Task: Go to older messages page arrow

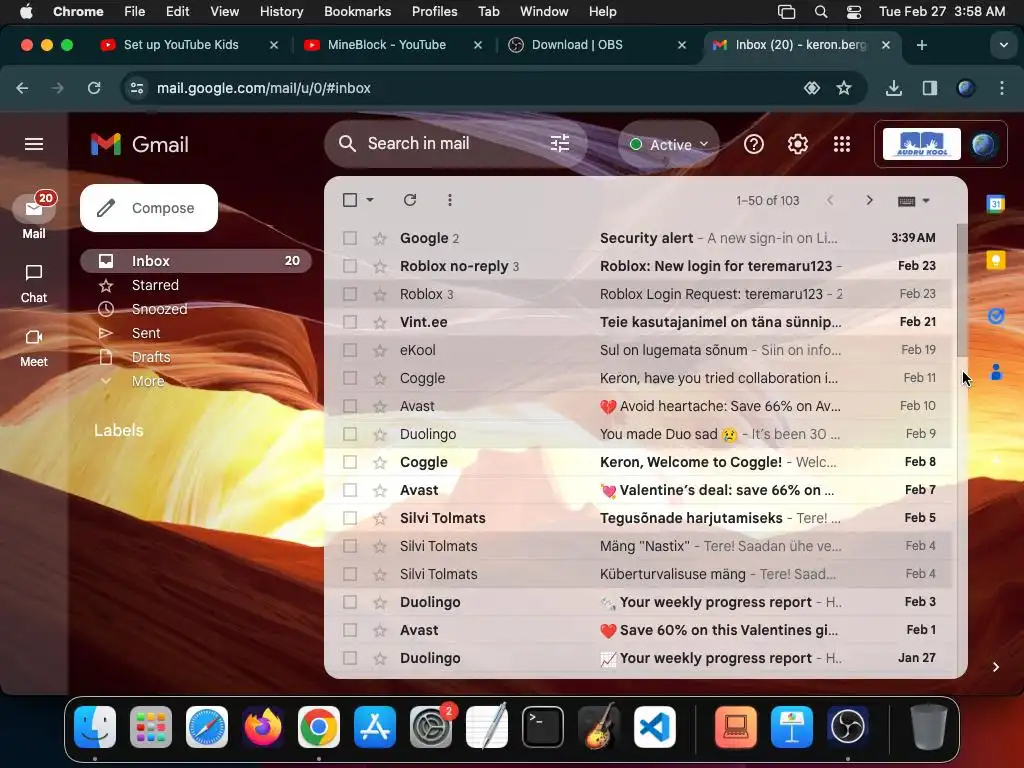Action: tap(869, 200)
